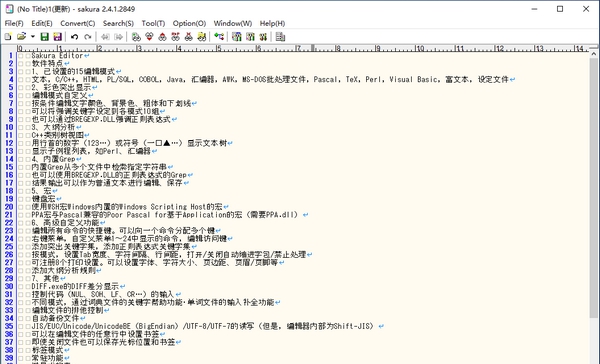
Task: Open the Edit(E) menu
Action: click(x=42, y=23)
